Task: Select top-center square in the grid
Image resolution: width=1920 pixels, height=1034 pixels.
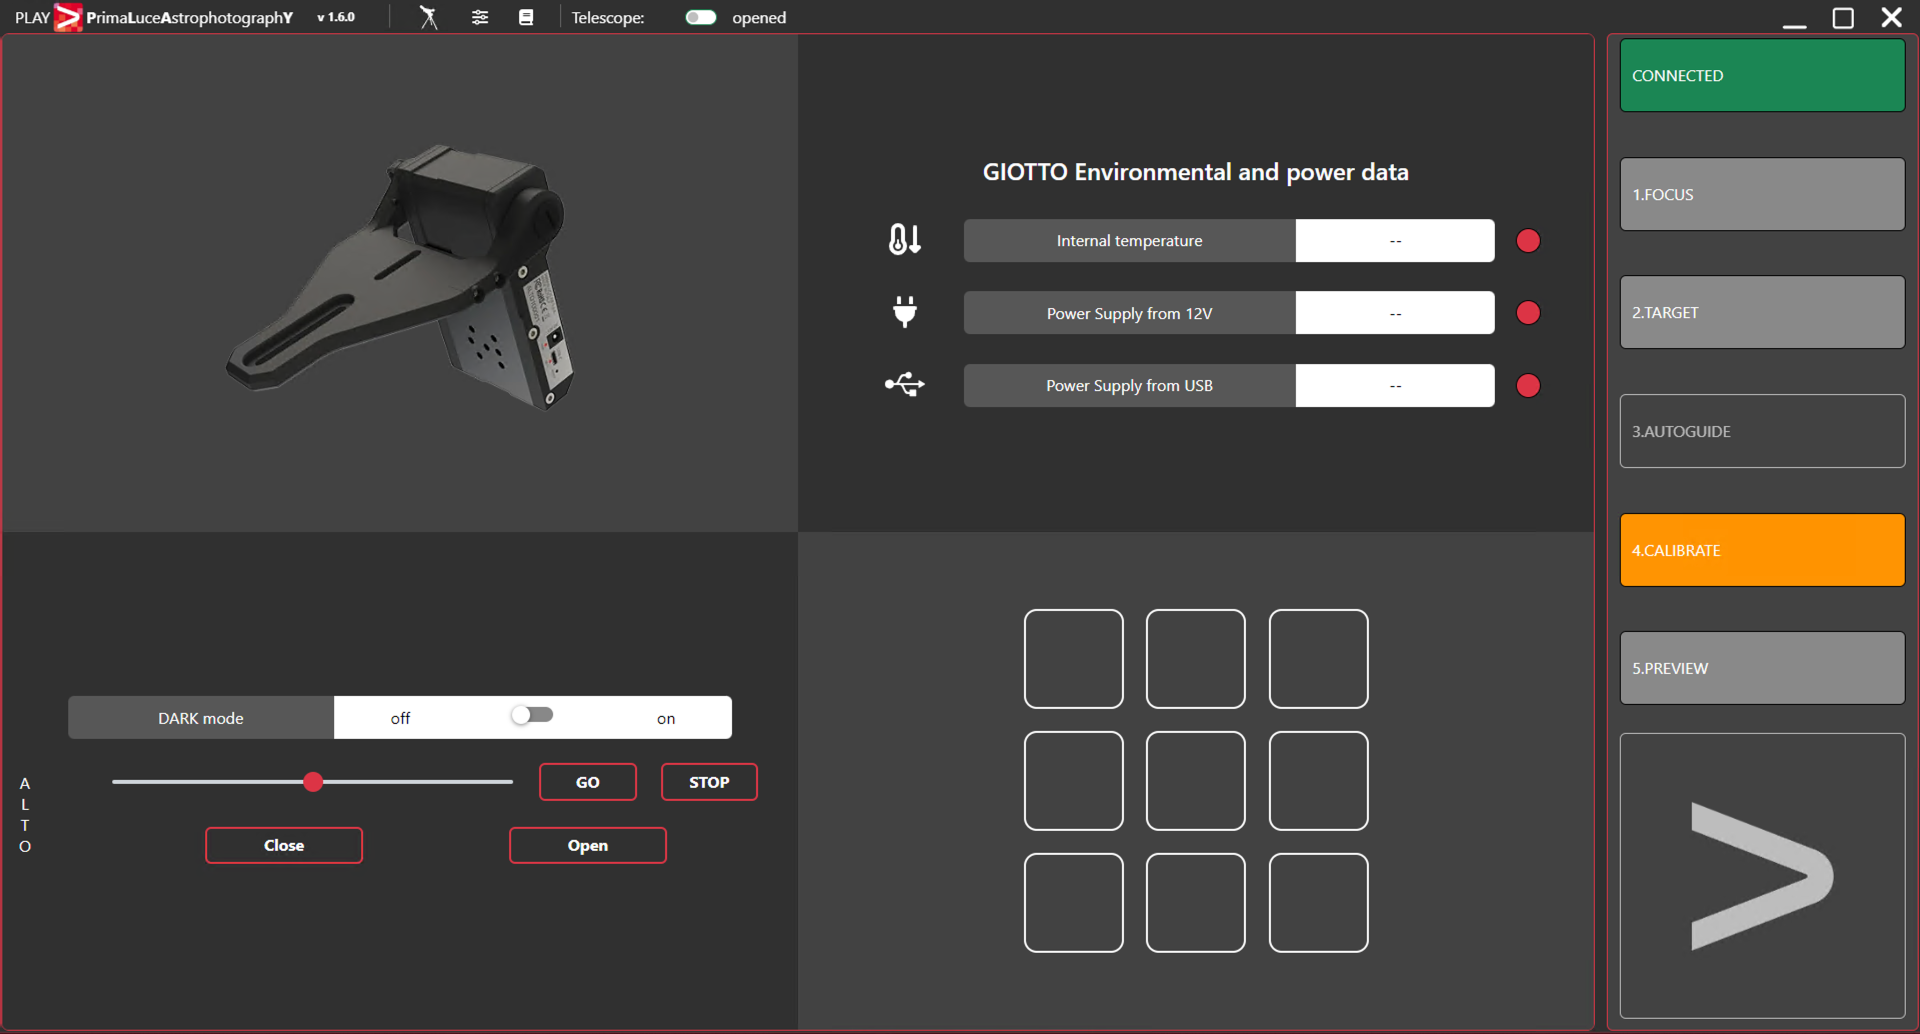Action: [x=1196, y=659]
